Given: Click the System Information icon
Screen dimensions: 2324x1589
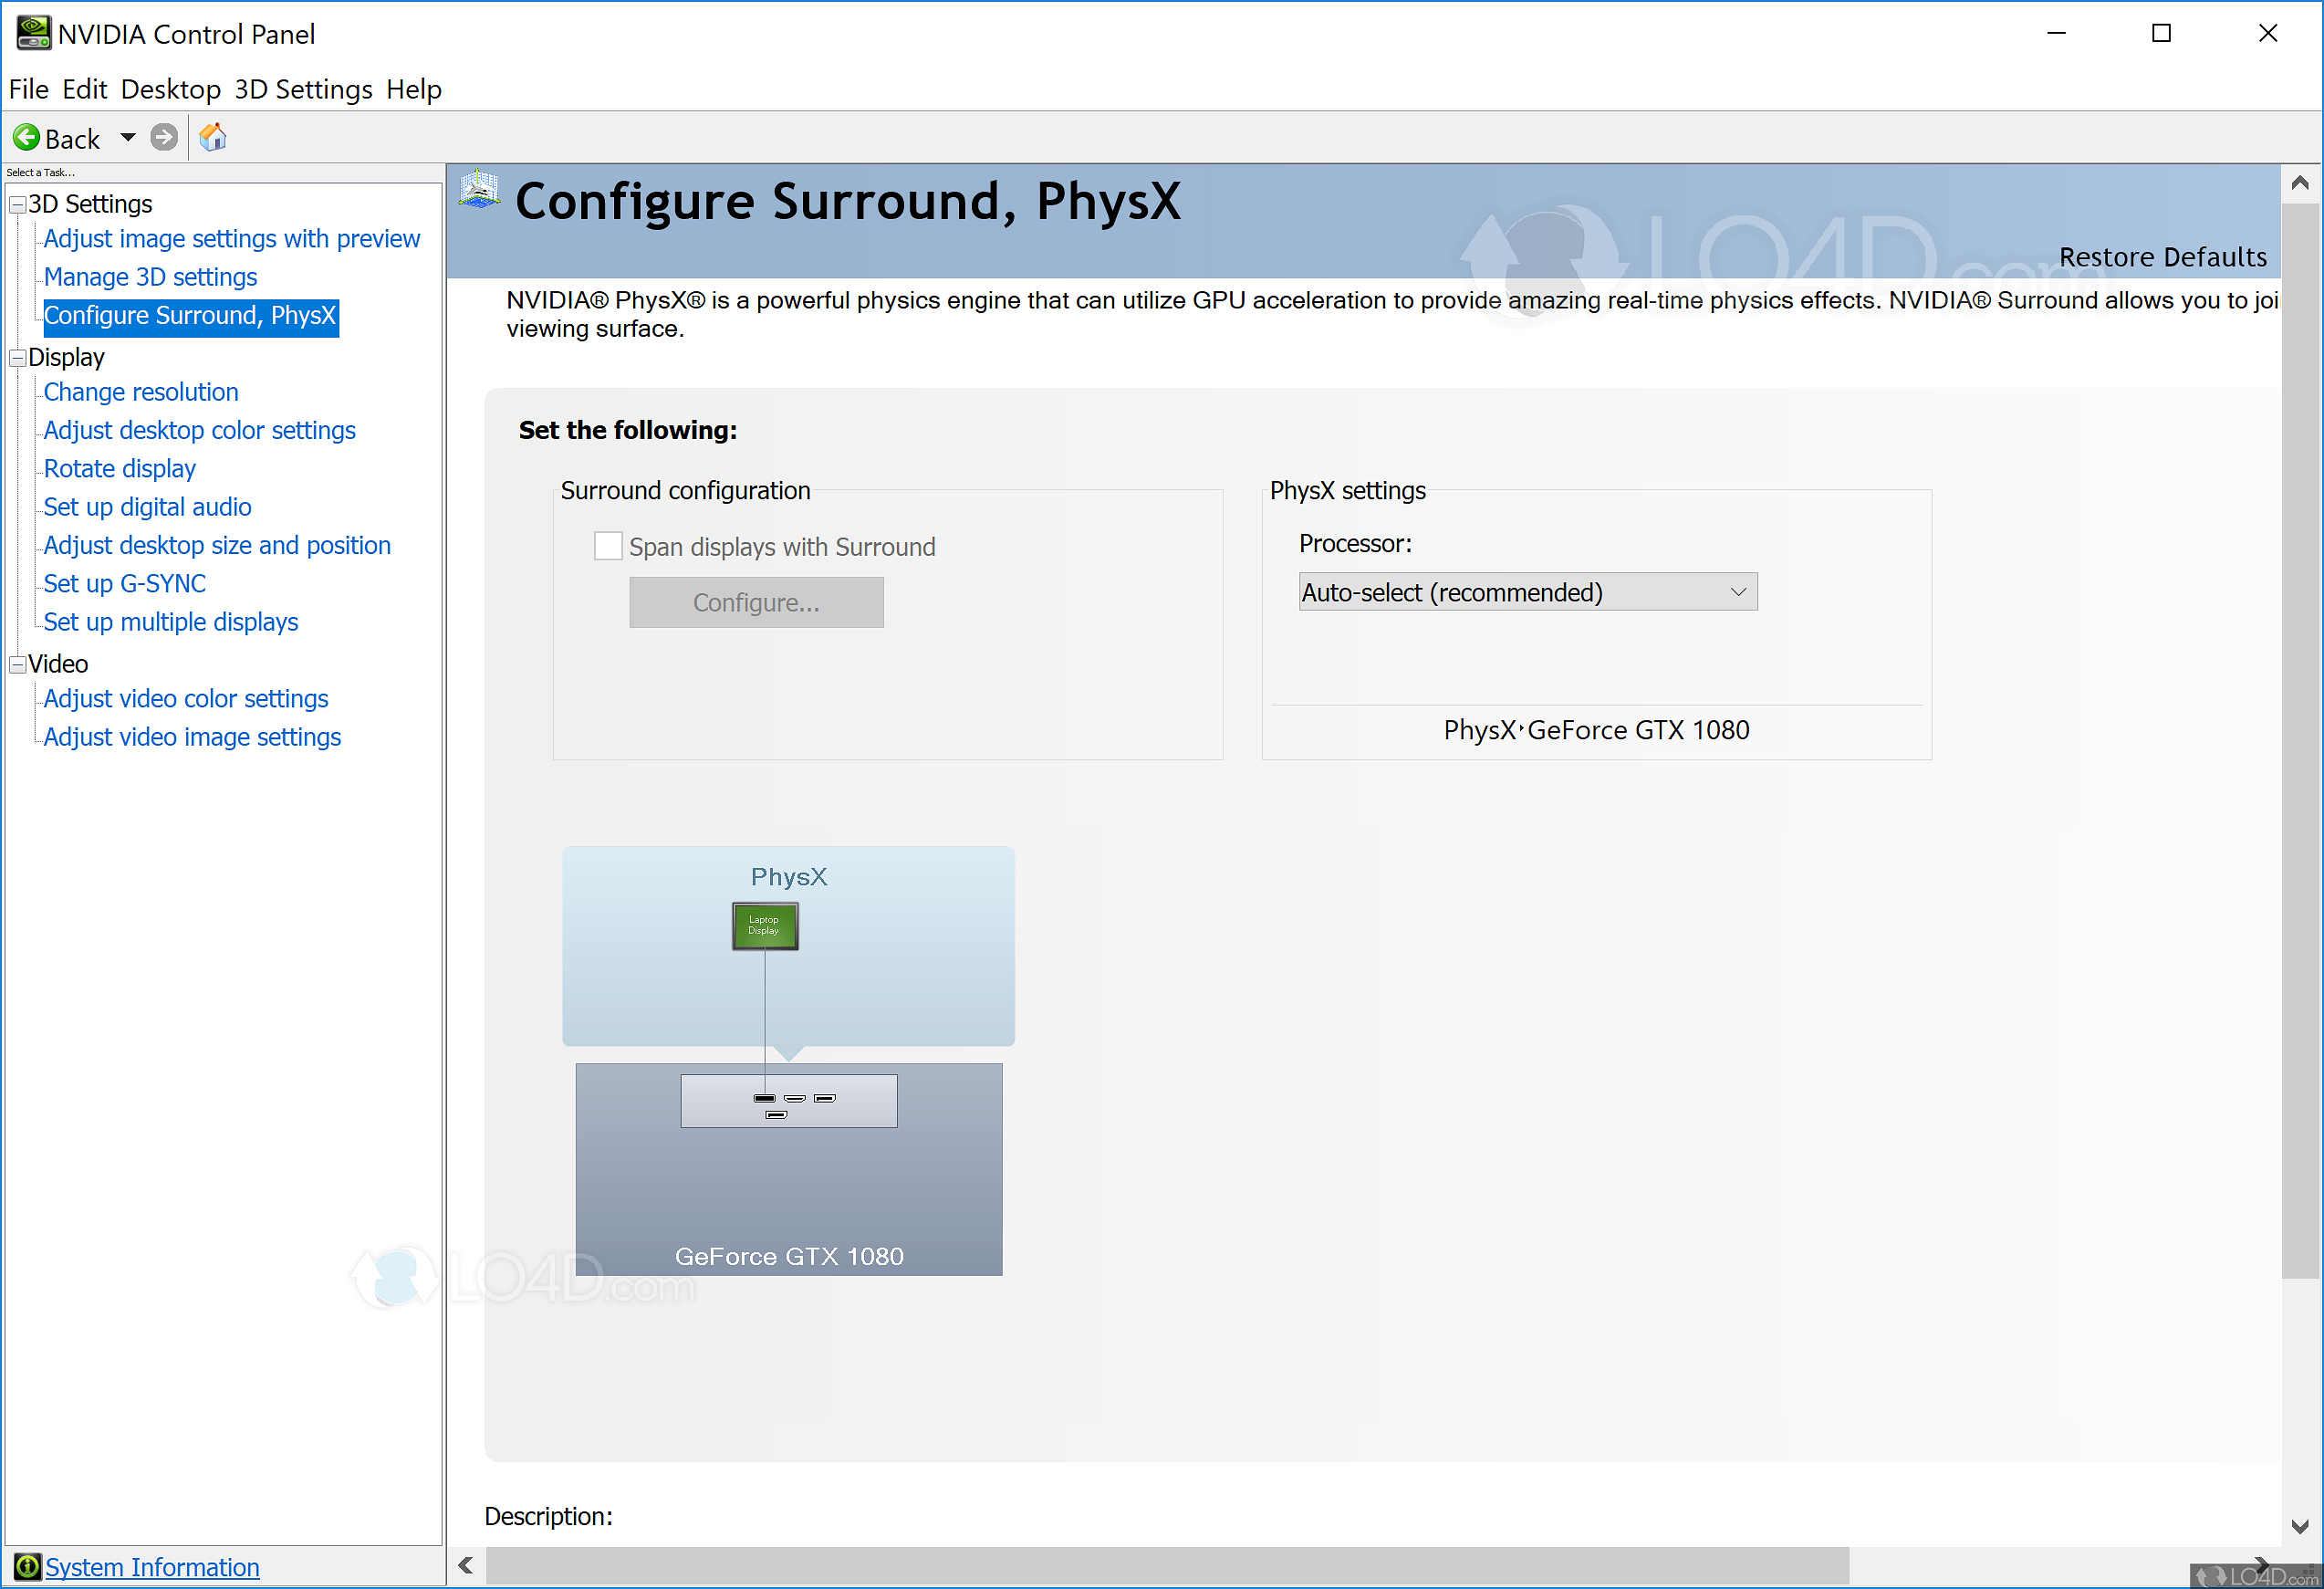Looking at the screenshot, I should pyautogui.click(x=27, y=1566).
